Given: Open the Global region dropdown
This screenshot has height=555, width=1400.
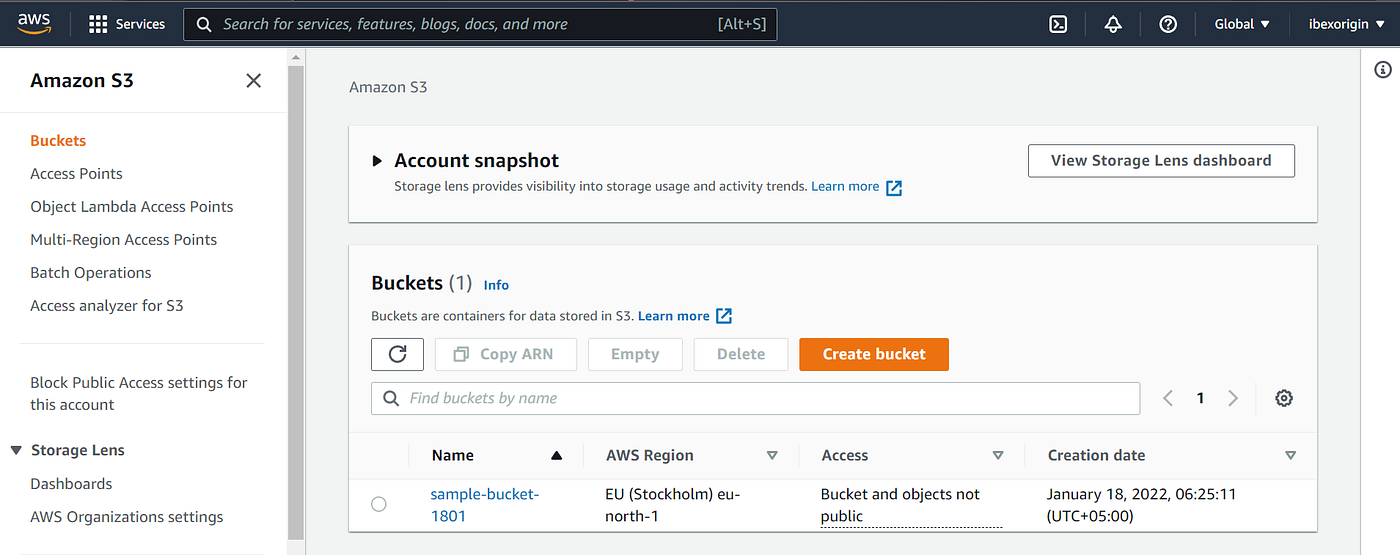Looking at the screenshot, I should coord(1242,24).
